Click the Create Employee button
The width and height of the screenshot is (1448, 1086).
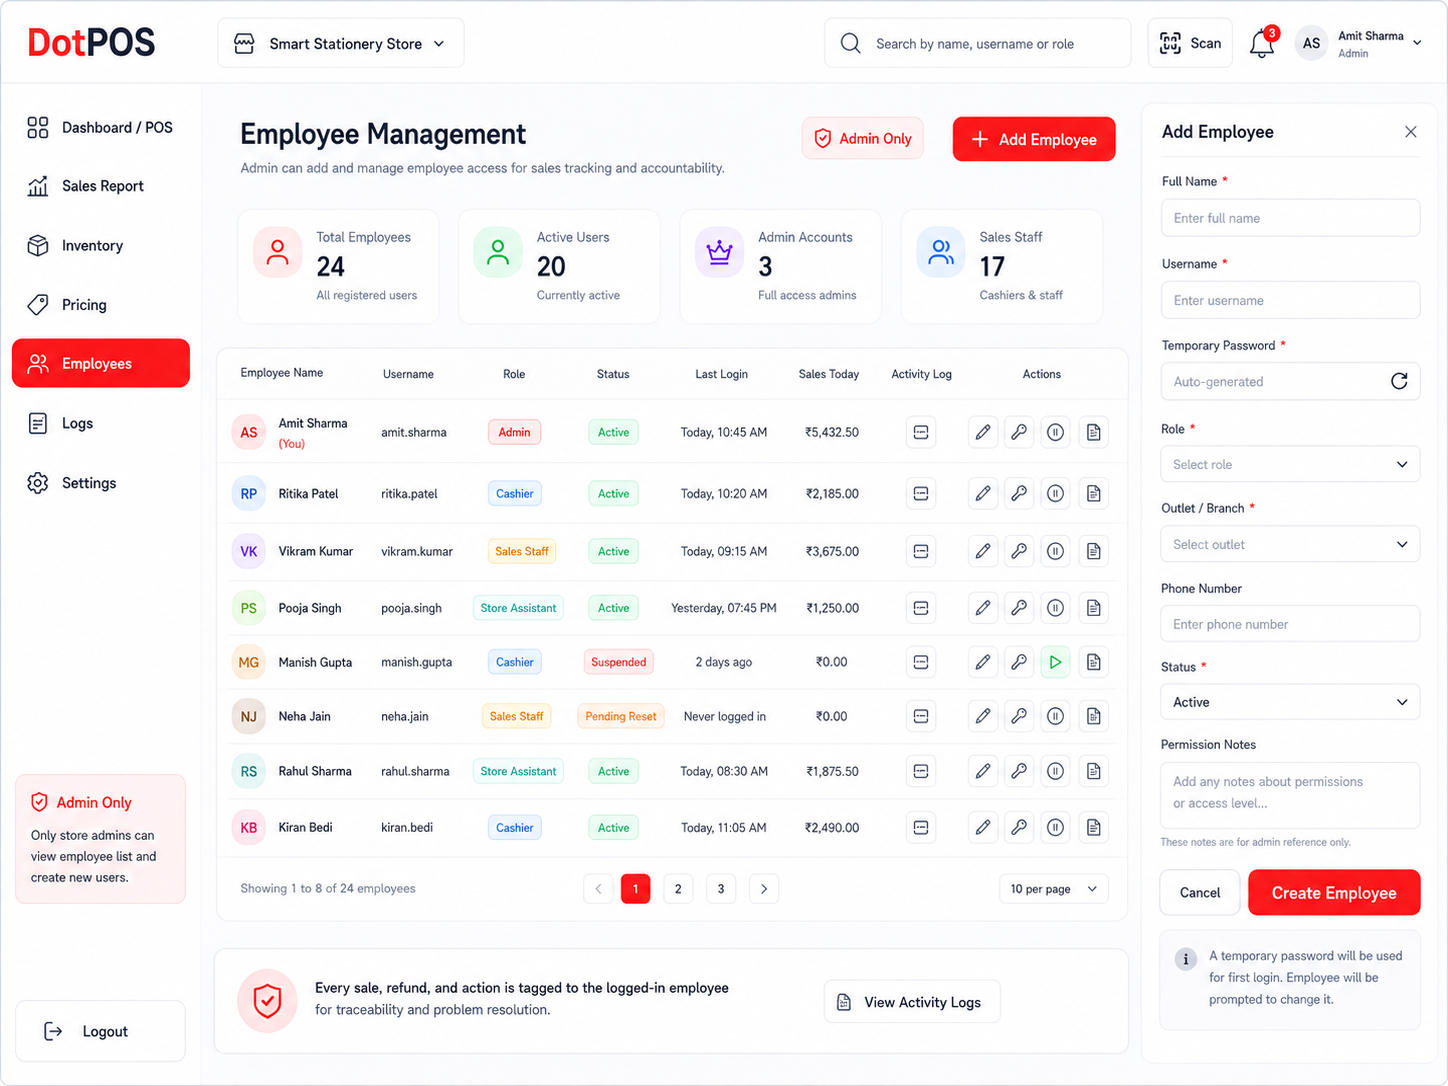(x=1334, y=893)
